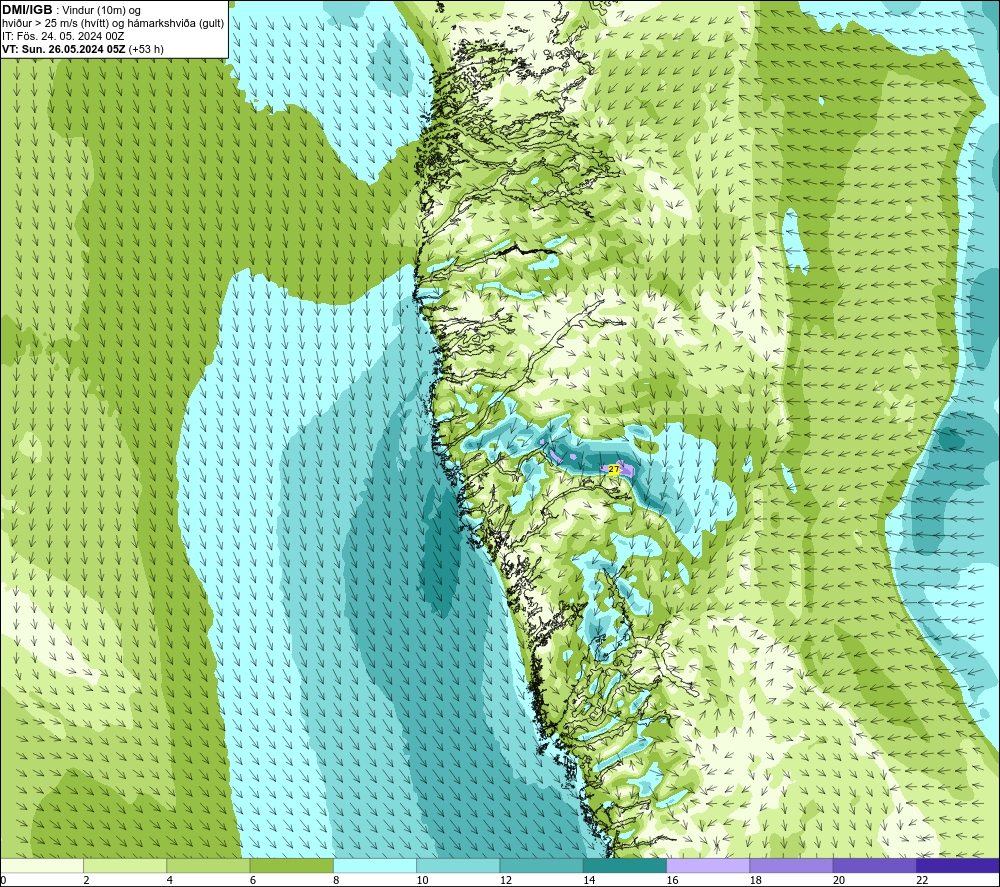
Task: Click the 0–2 m/s pale legend swatch
Action: pyautogui.click(x=41, y=865)
